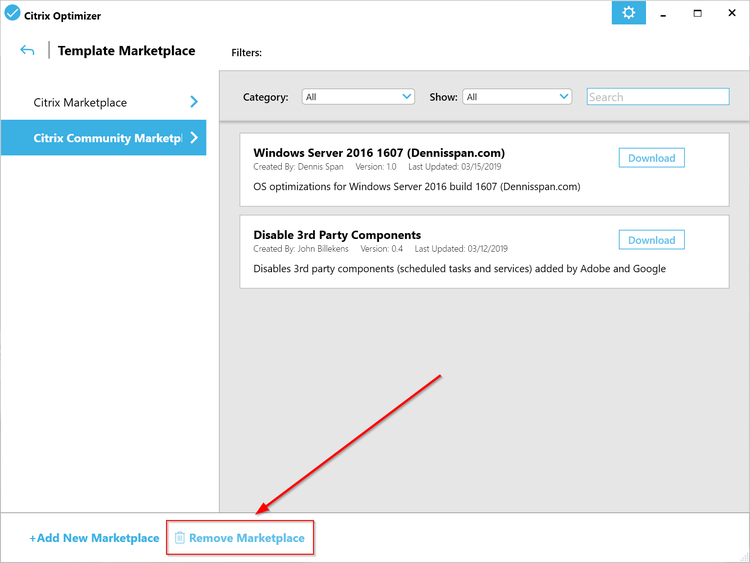This screenshot has width=750, height=563.
Task: Click the Filters: label
Action: [246, 53]
